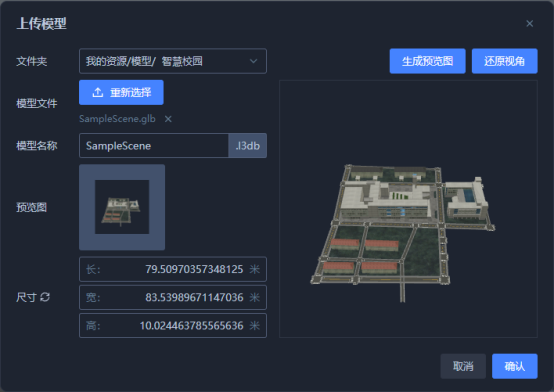Click 生成预览图 button
The width and height of the screenshot is (554, 392).
tap(428, 61)
